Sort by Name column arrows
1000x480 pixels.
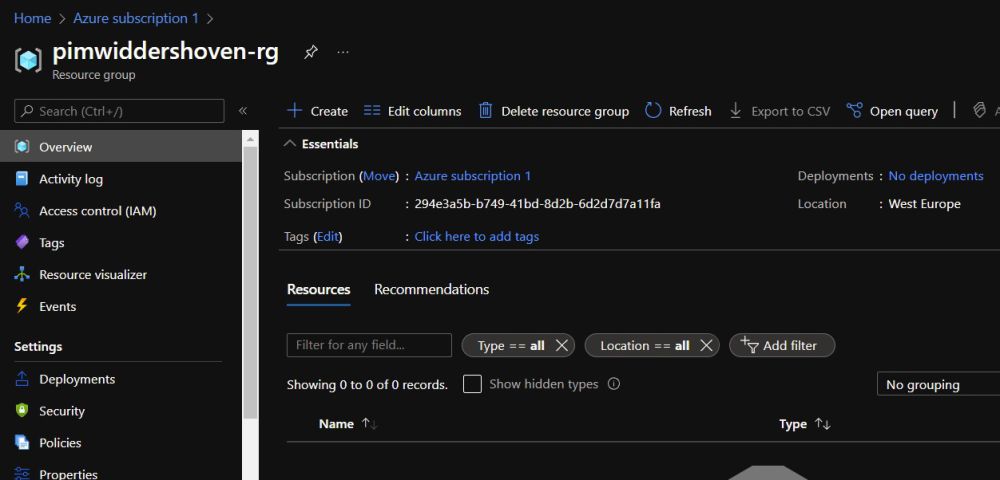pyautogui.click(x=369, y=423)
